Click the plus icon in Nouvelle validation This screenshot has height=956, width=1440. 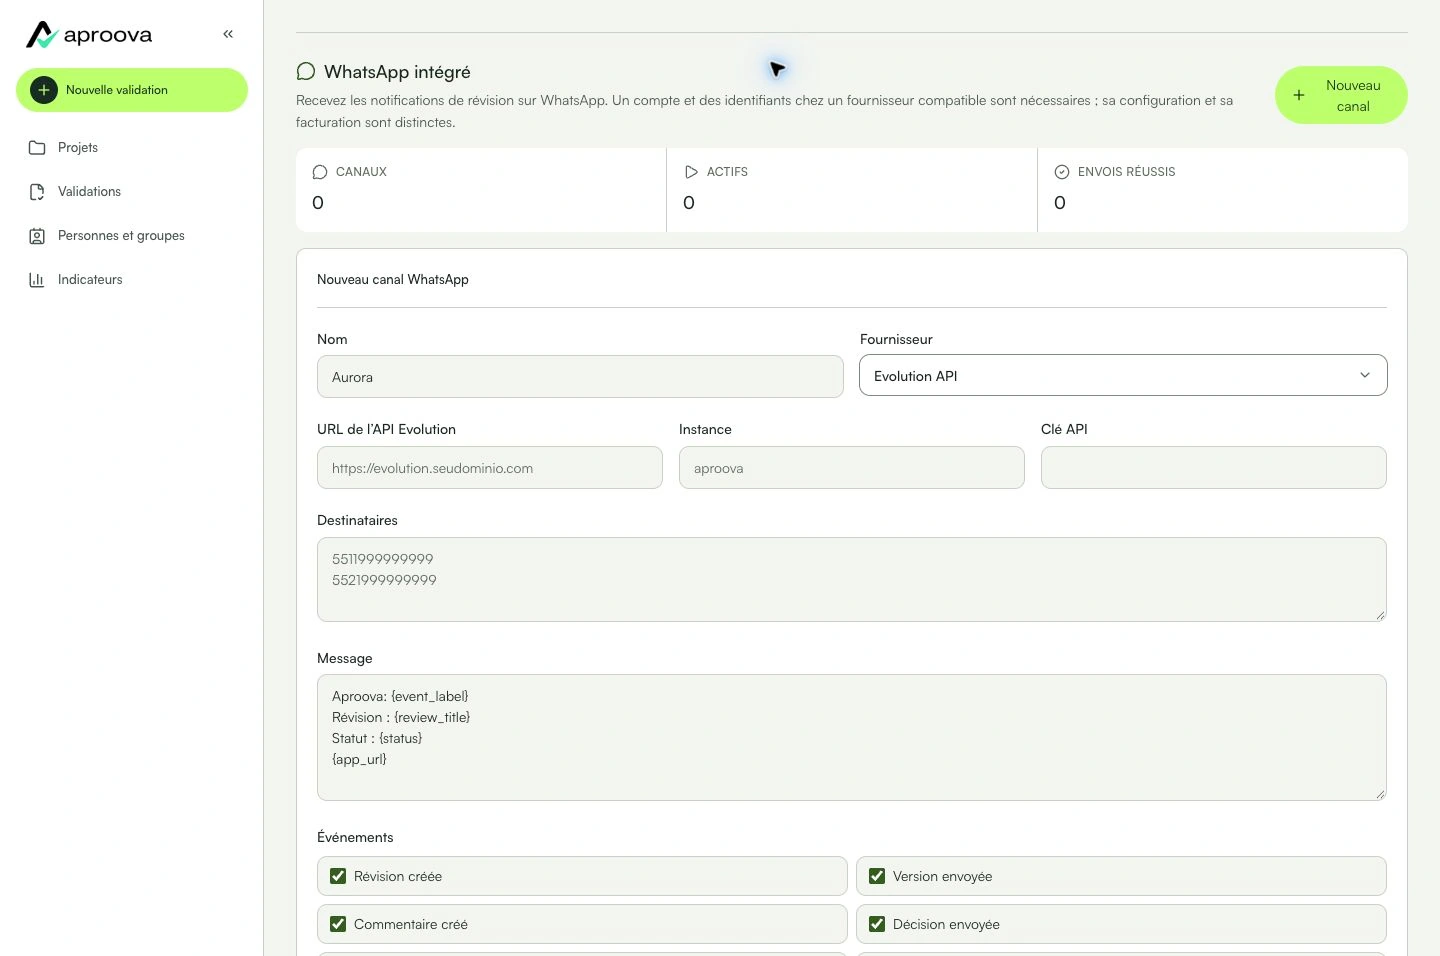[44, 90]
